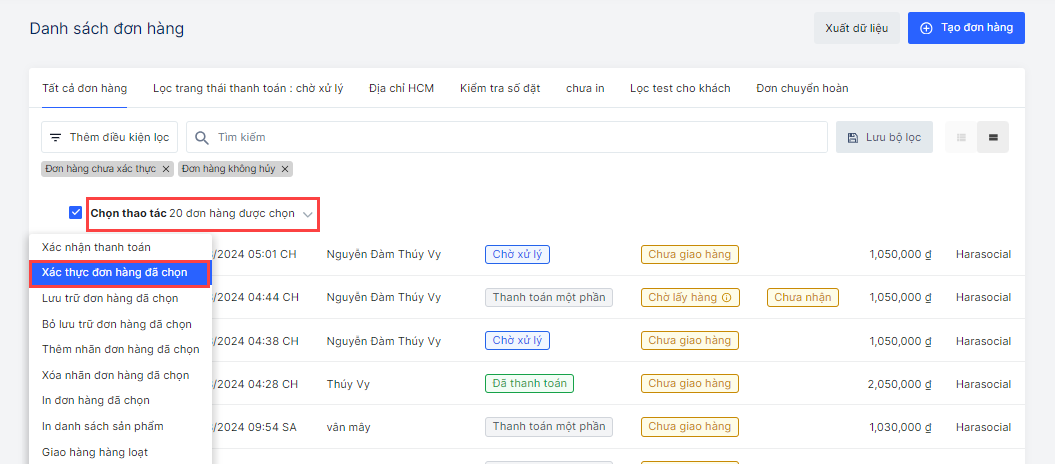Click Thêm điều kiện lọc button
The image size is (1055, 464).
point(110,137)
